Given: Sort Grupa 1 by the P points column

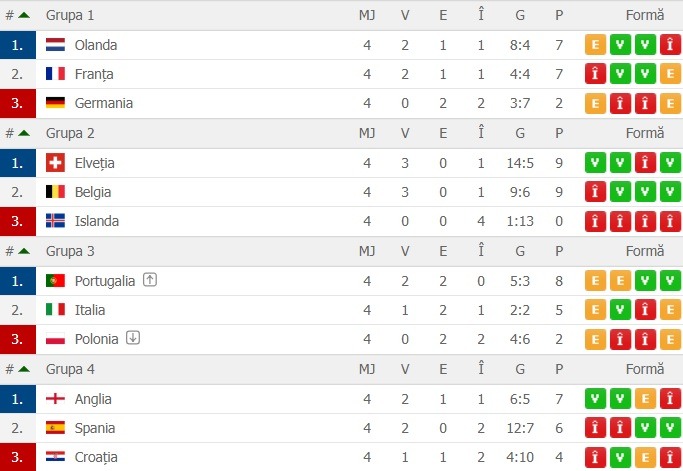Looking at the screenshot, I should (559, 15).
